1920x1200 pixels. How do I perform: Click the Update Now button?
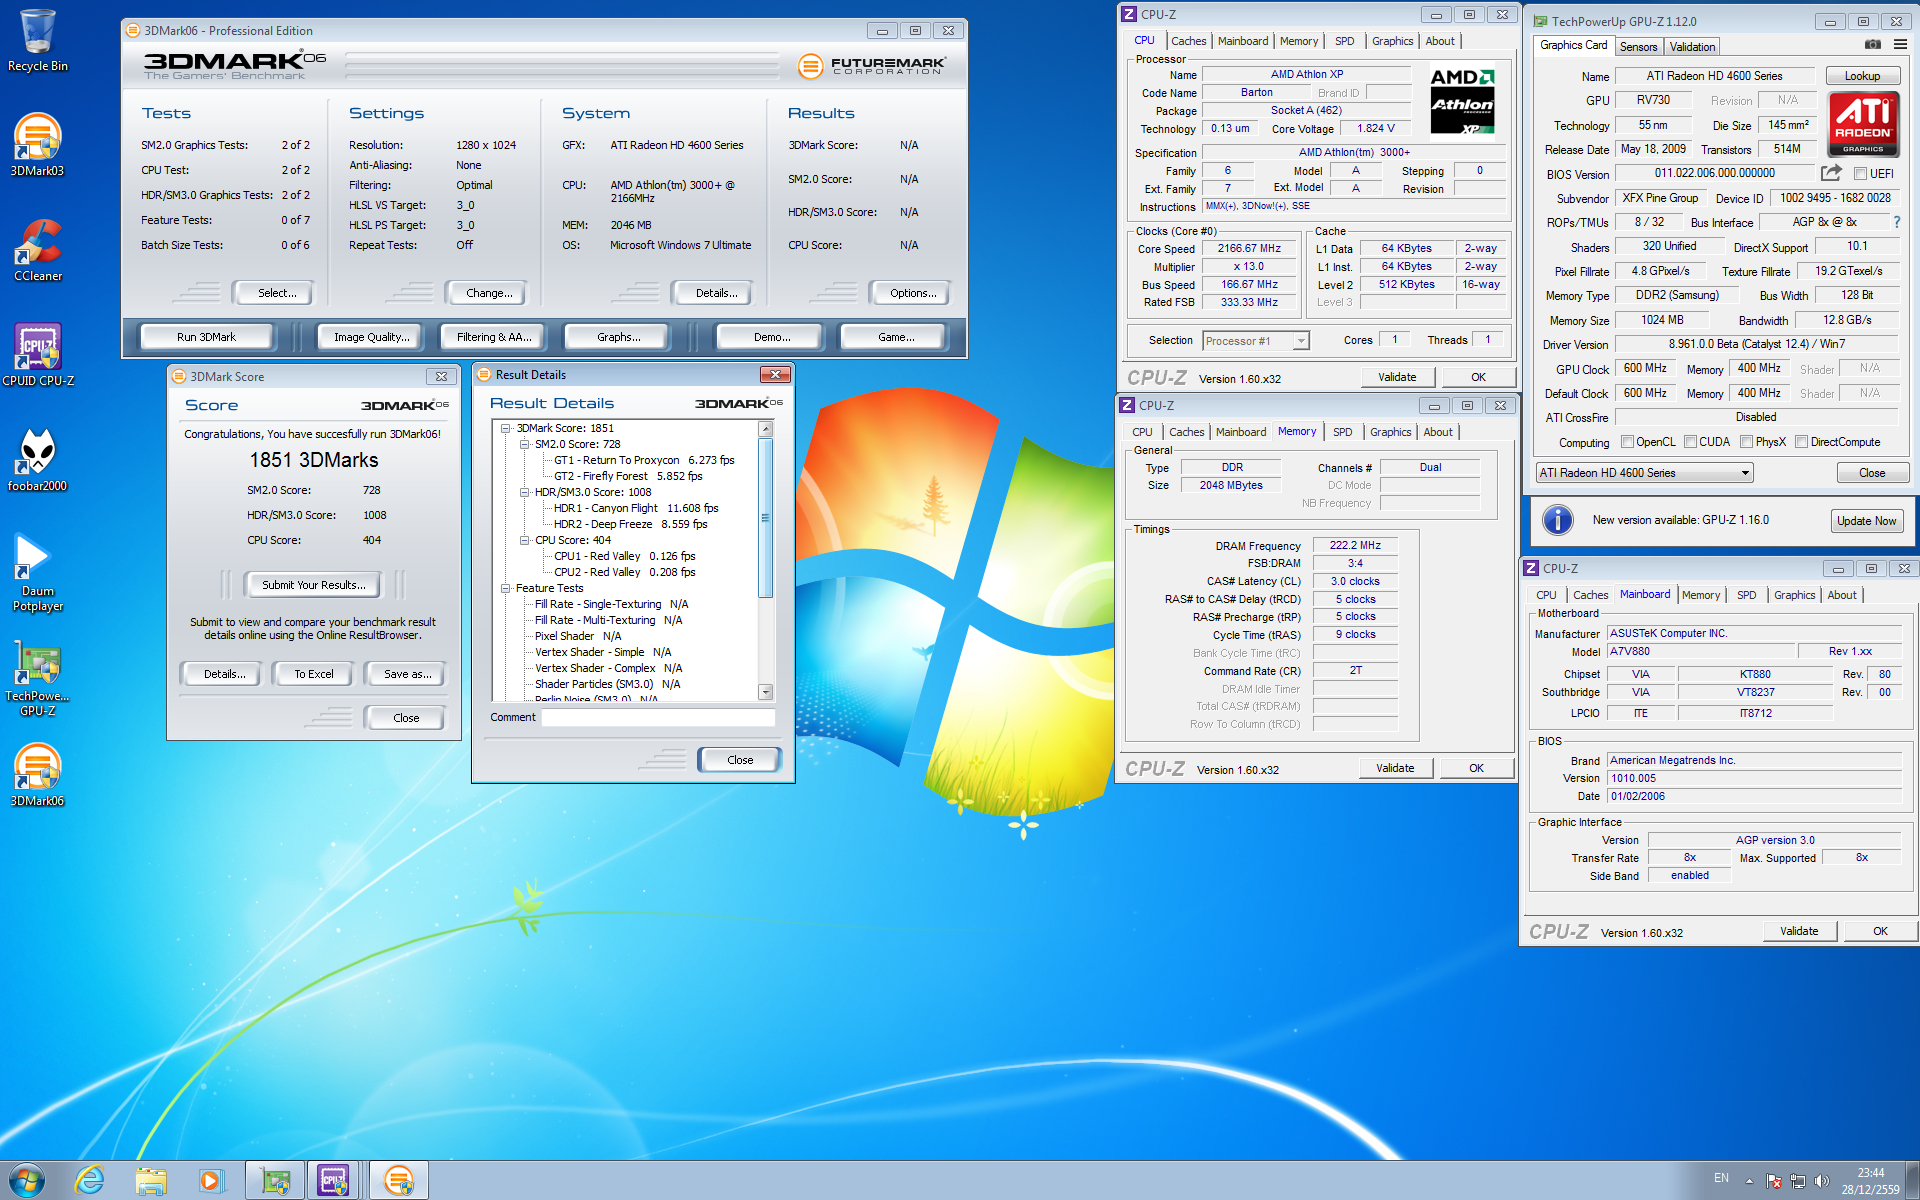pyautogui.click(x=1866, y=521)
